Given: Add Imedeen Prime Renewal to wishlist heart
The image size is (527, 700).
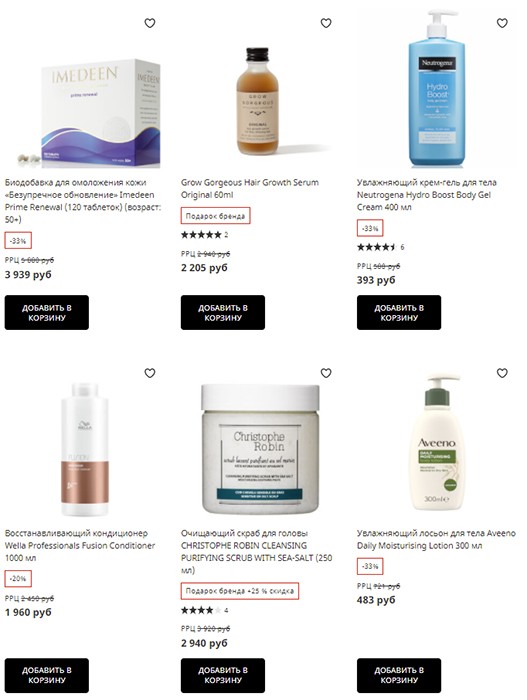Looking at the screenshot, I should click(150, 23).
